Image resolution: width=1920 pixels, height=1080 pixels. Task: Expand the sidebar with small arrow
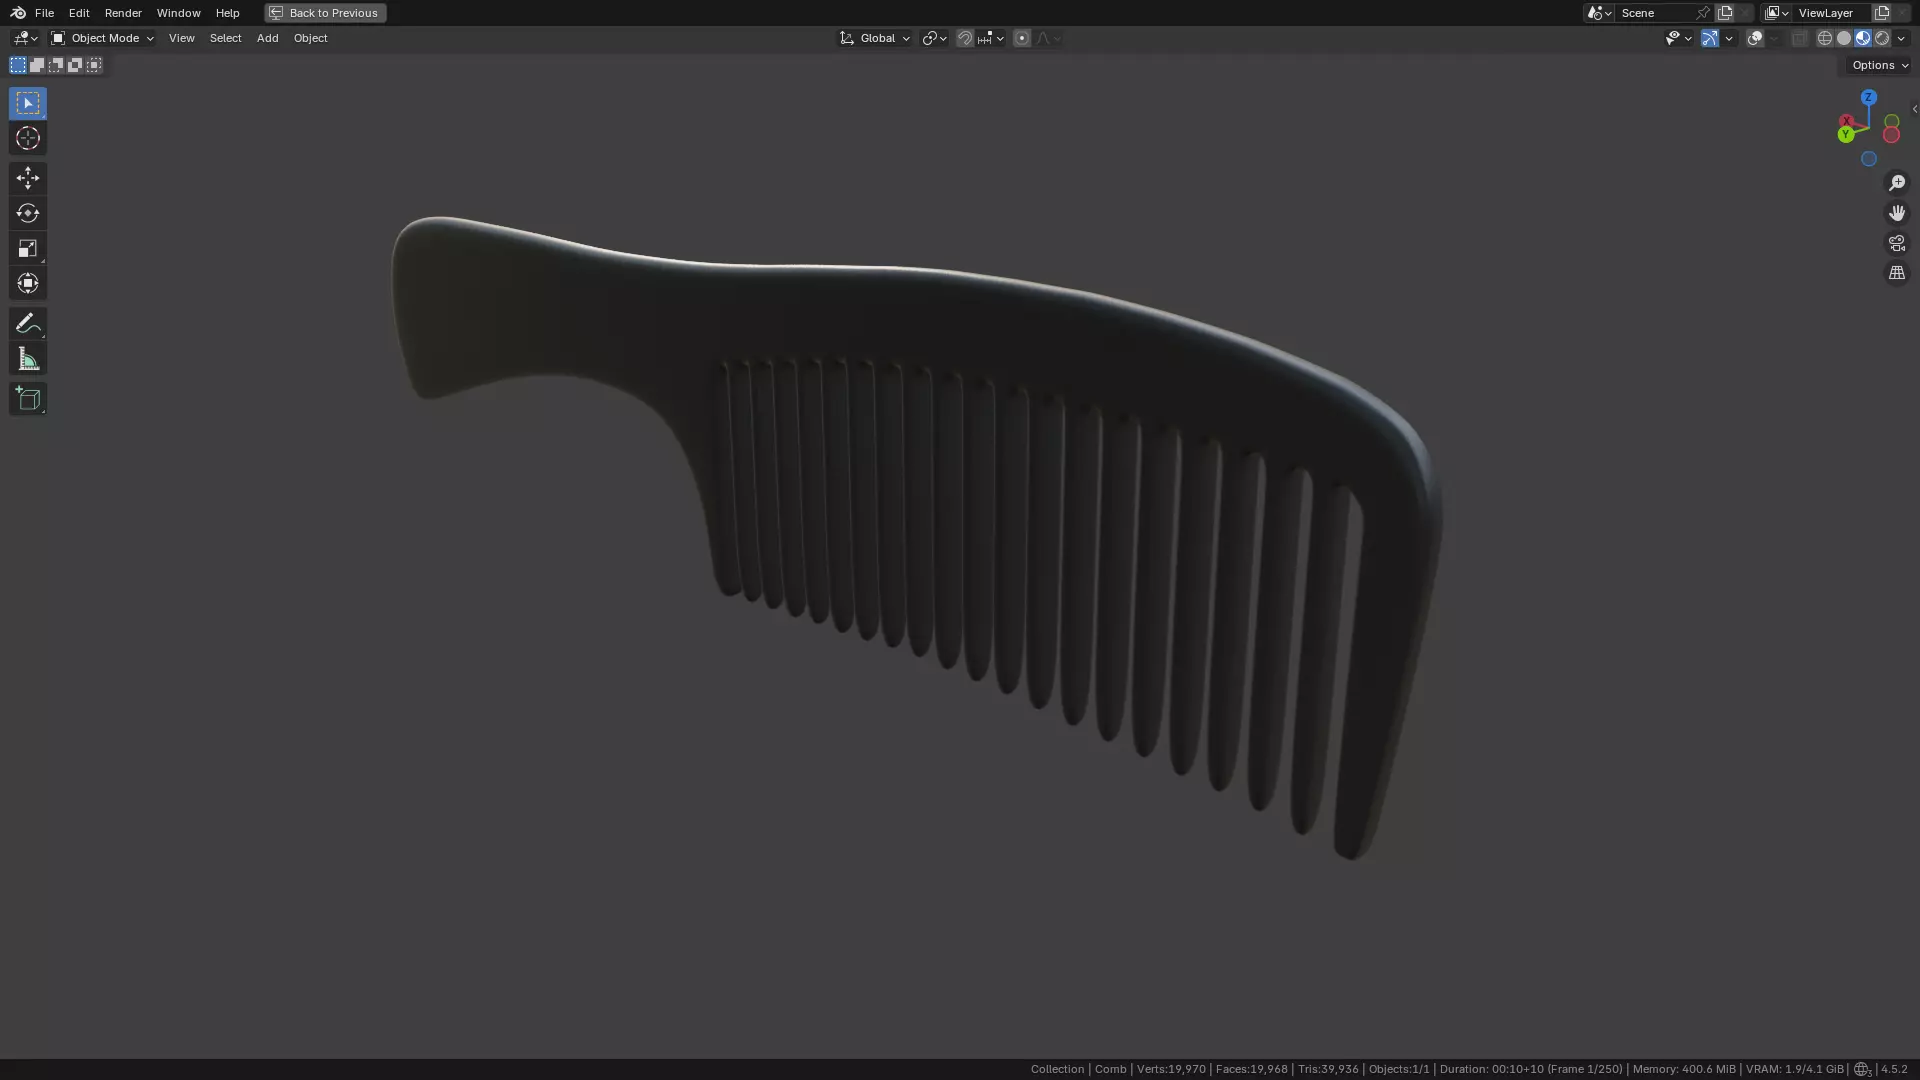click(x=1914, y=109)
